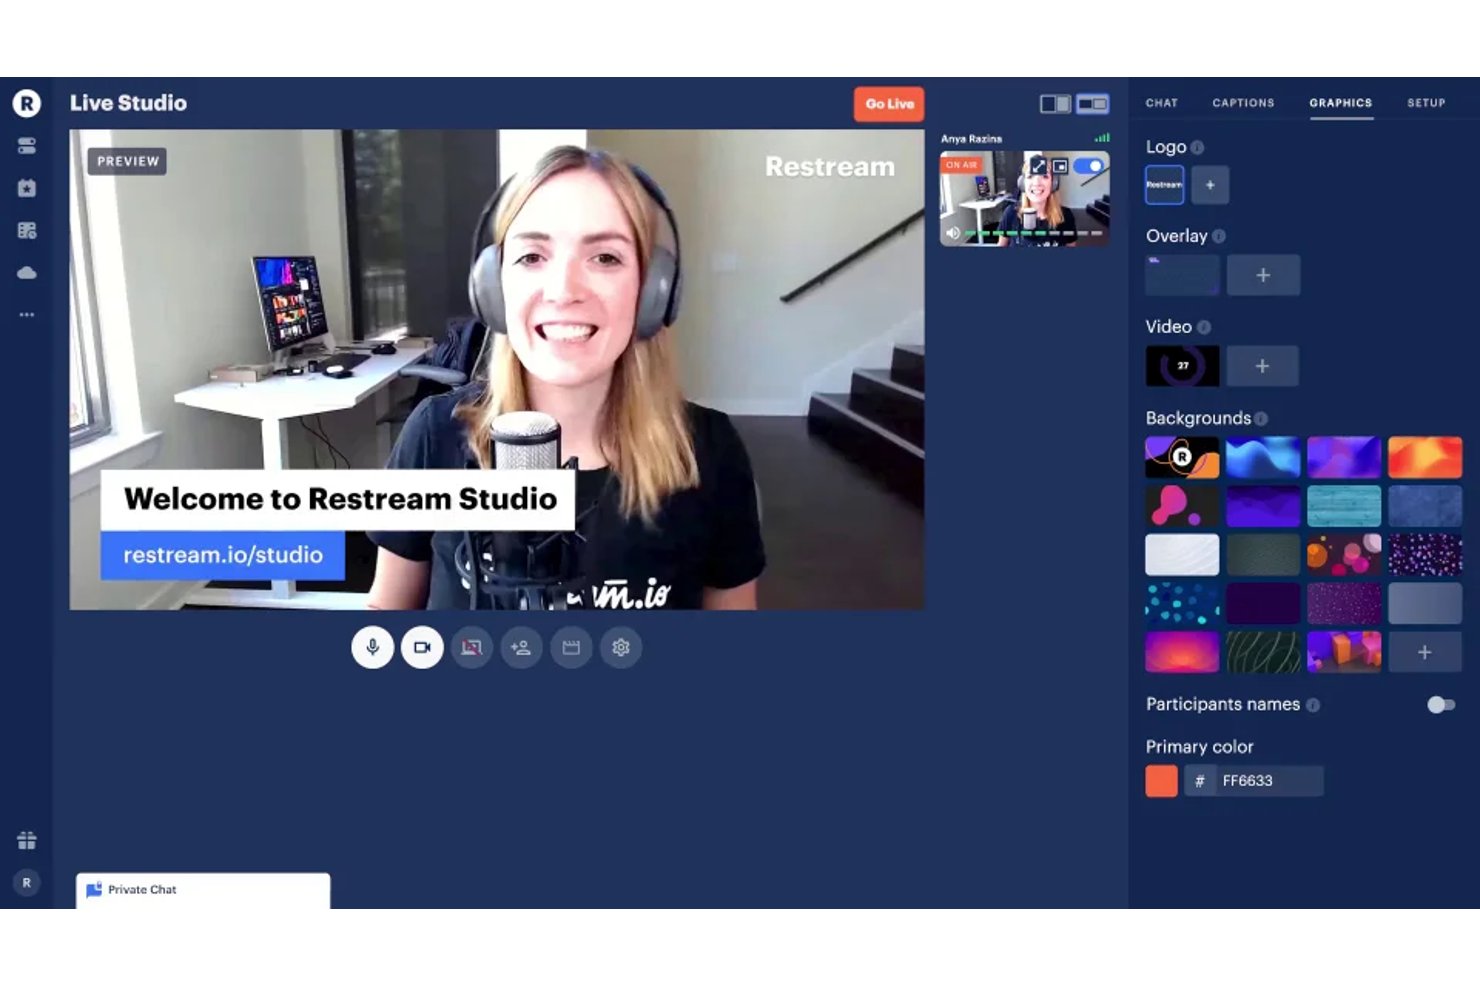Add a new logo with plus button
Image resolution: width=1480 pixels, height=987 pixels.
(1210, 185)
